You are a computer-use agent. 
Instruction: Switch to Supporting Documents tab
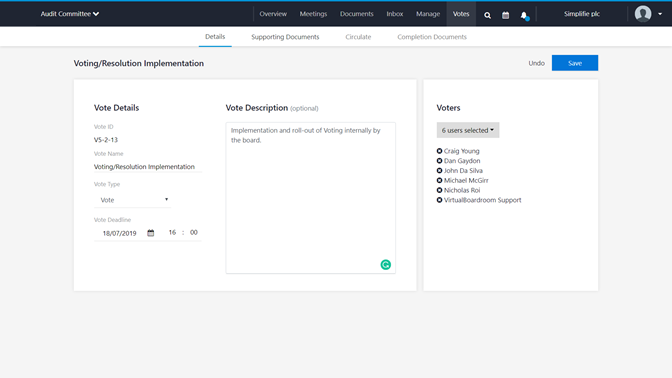click(x=285, y=37)
